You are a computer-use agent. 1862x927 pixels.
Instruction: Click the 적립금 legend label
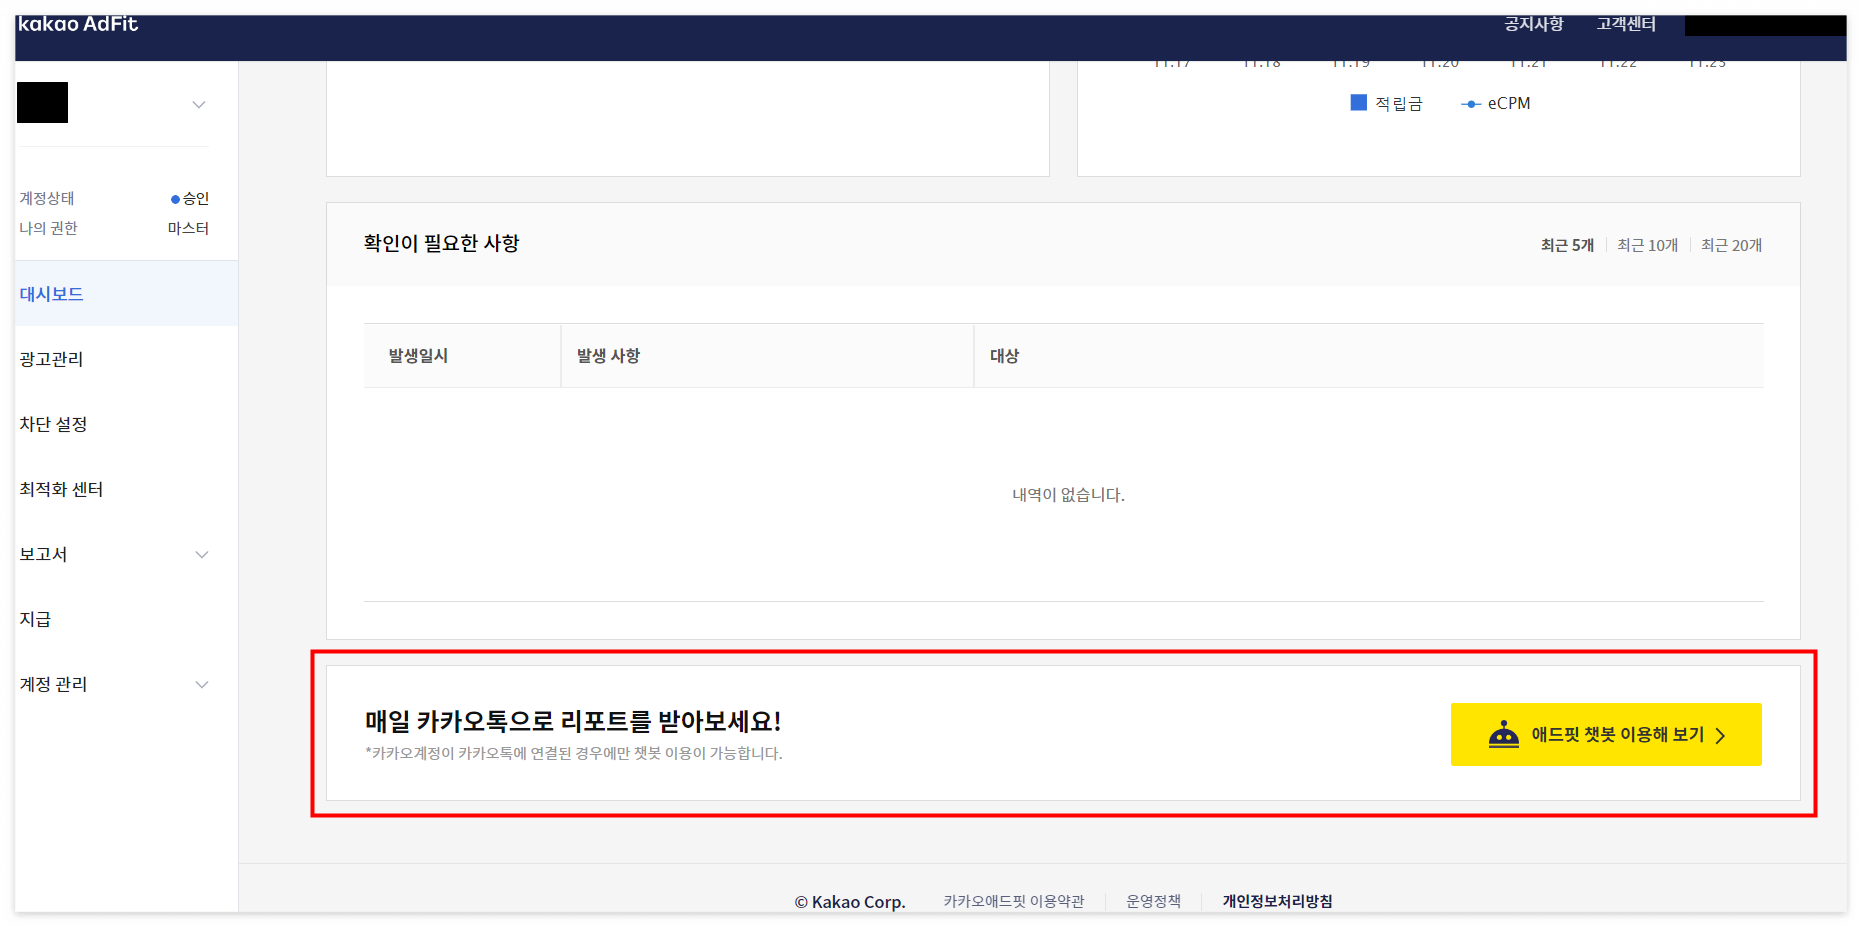(x=1399, y=103)
